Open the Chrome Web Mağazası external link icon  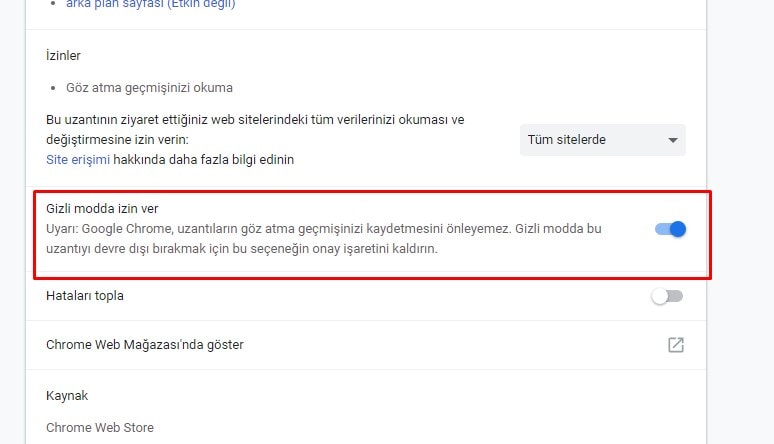point(676,345)
